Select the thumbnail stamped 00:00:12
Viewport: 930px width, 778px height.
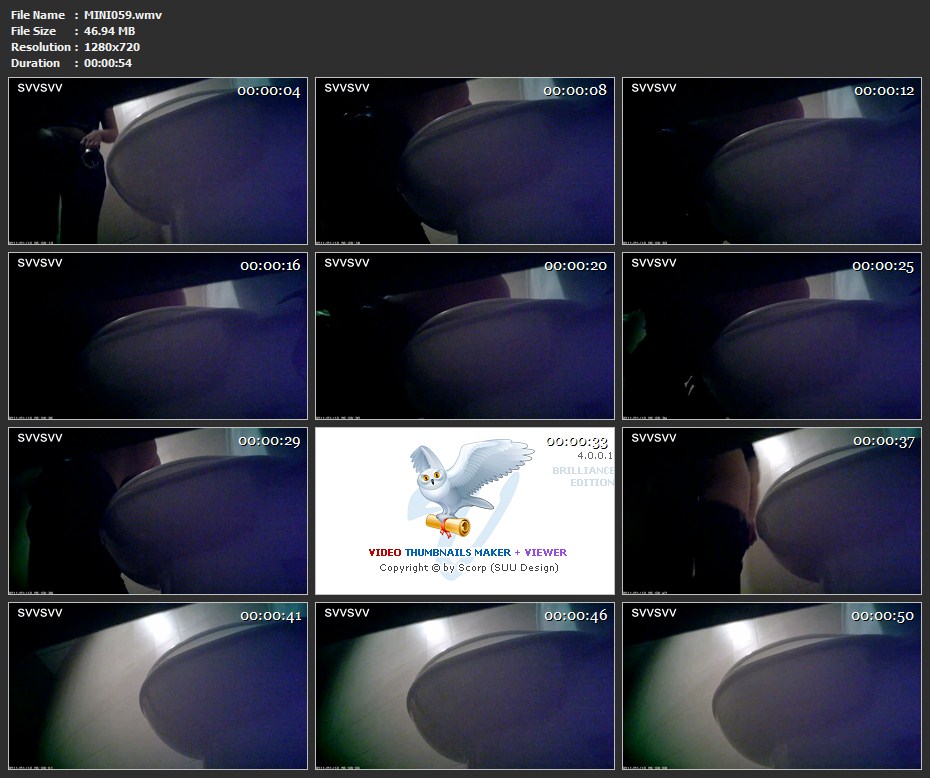pos(772,161)
